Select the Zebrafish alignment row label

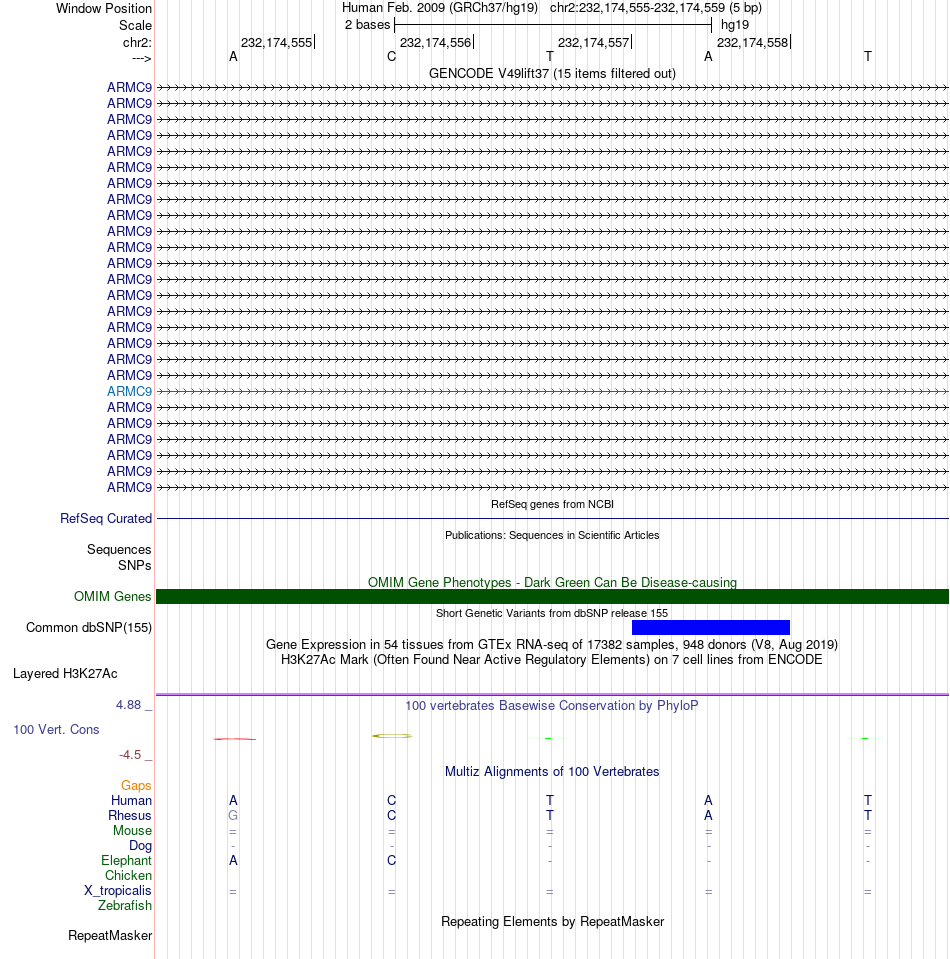tap(125, 906)
